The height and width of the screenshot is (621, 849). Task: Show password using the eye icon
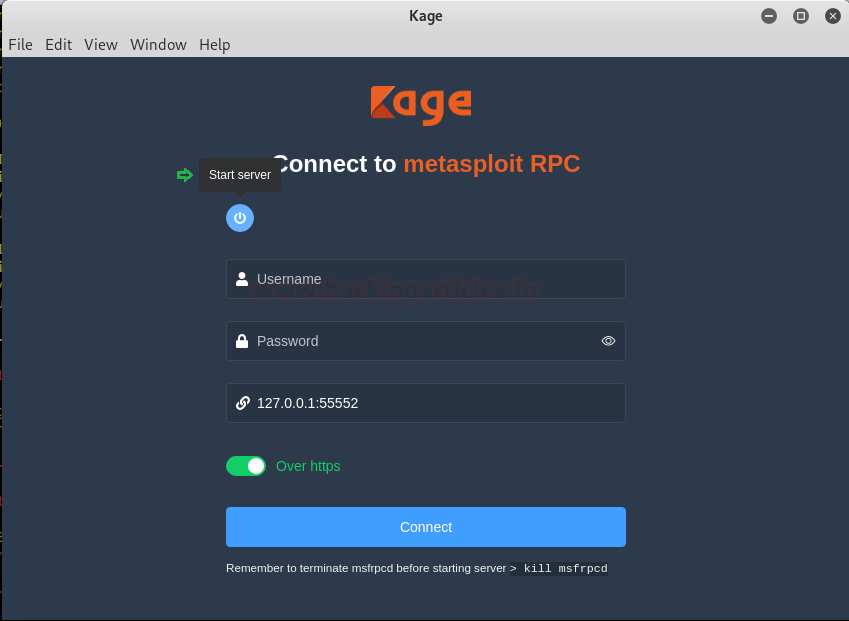608,341
